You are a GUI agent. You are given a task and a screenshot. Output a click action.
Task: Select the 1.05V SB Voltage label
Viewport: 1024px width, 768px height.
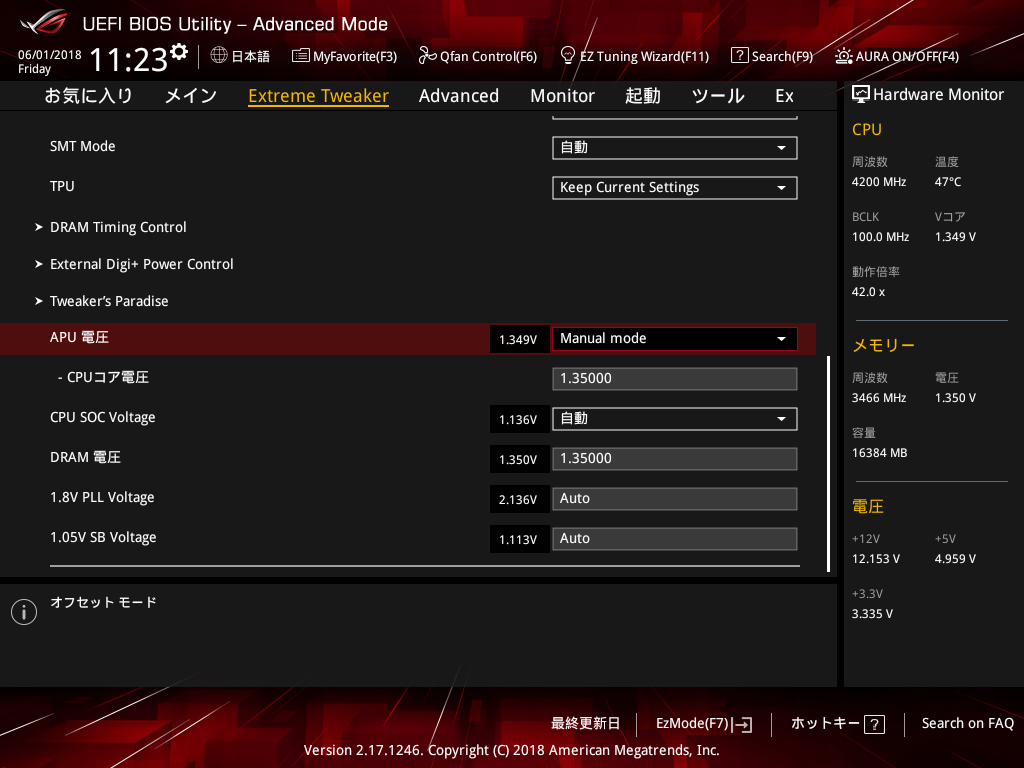click(103, 537)
